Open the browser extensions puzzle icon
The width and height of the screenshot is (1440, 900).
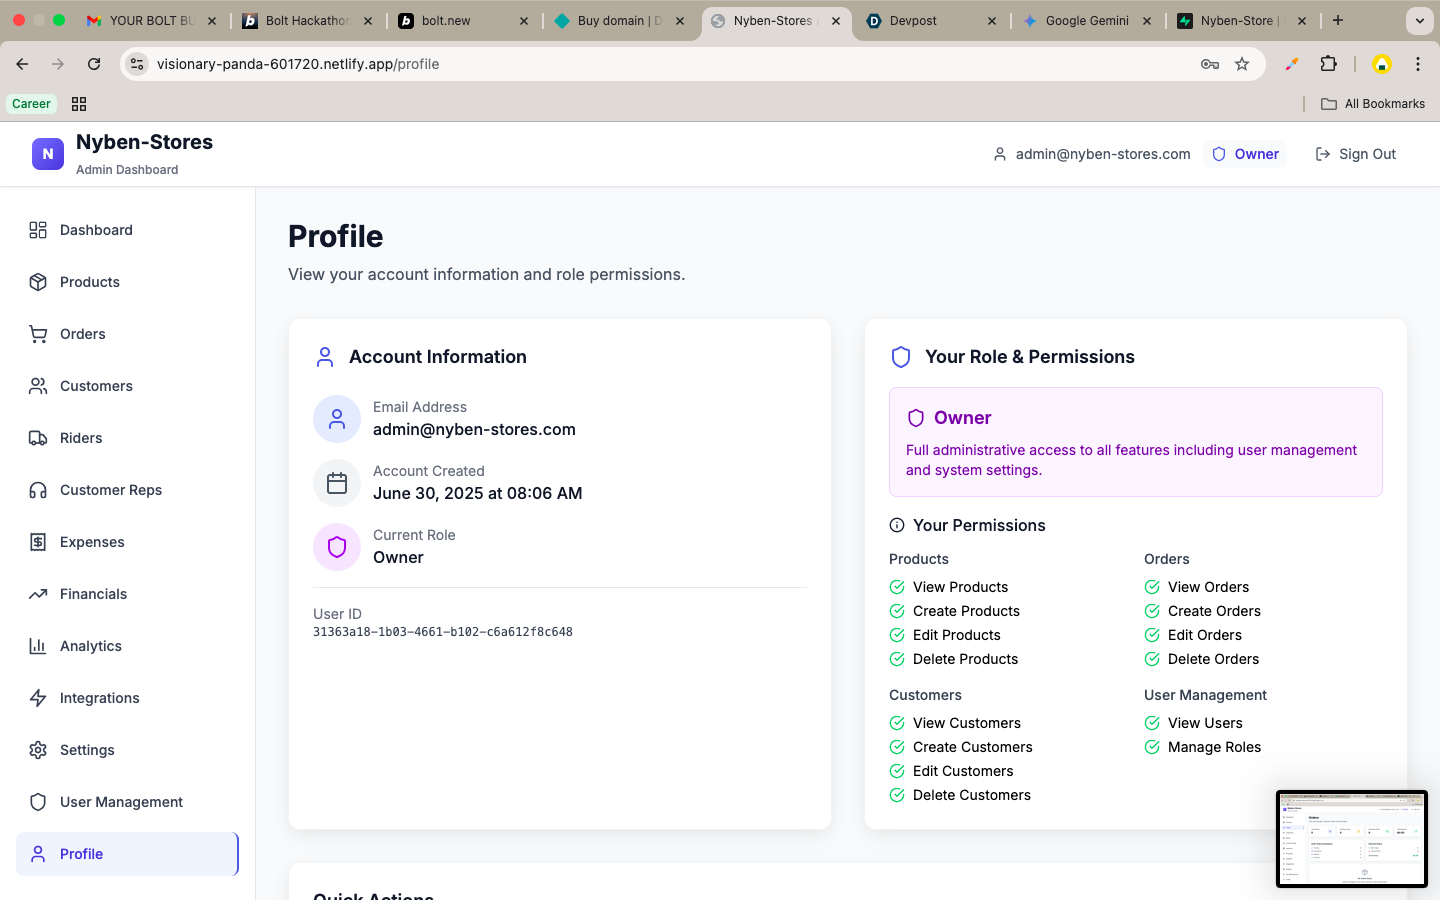point(1329,64)
